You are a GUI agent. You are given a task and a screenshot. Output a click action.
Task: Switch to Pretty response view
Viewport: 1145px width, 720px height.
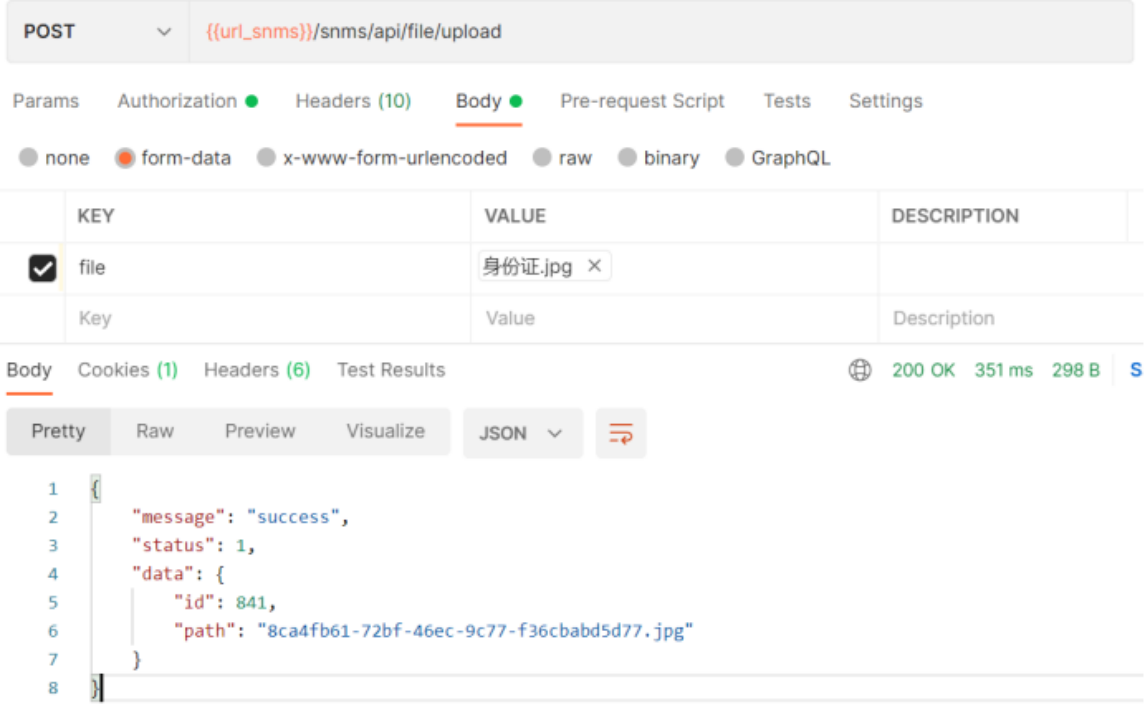point(58,432)
